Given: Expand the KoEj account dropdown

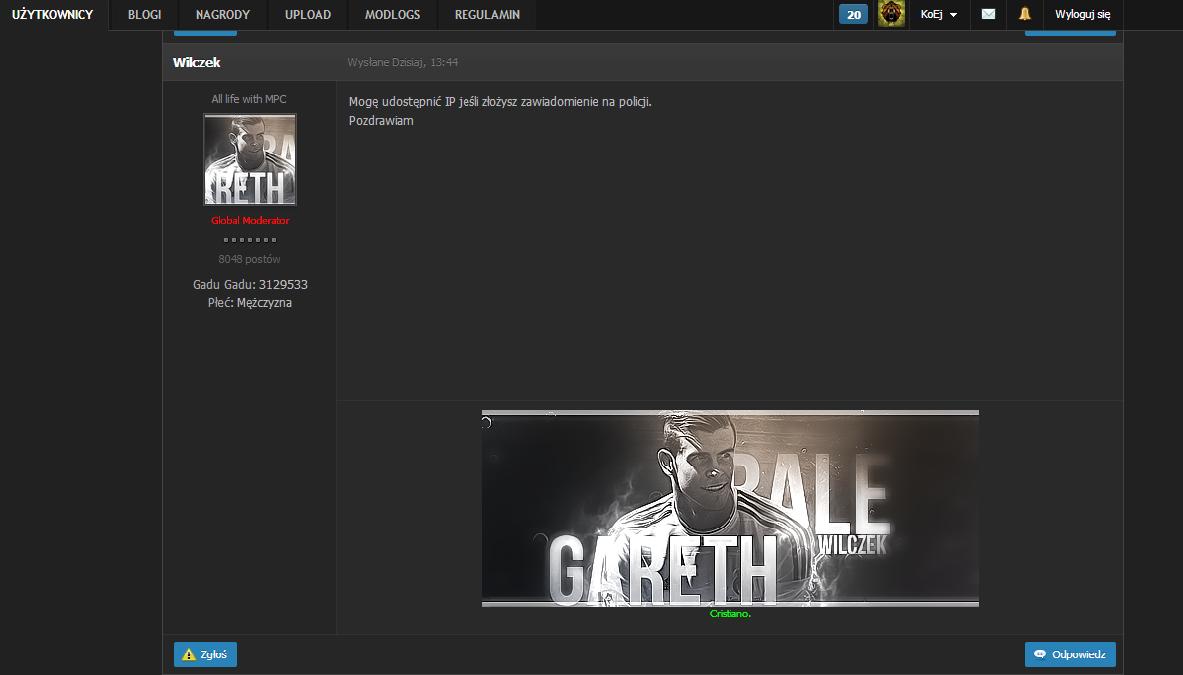Looking at the screenshot, I should tap(939, 14).
